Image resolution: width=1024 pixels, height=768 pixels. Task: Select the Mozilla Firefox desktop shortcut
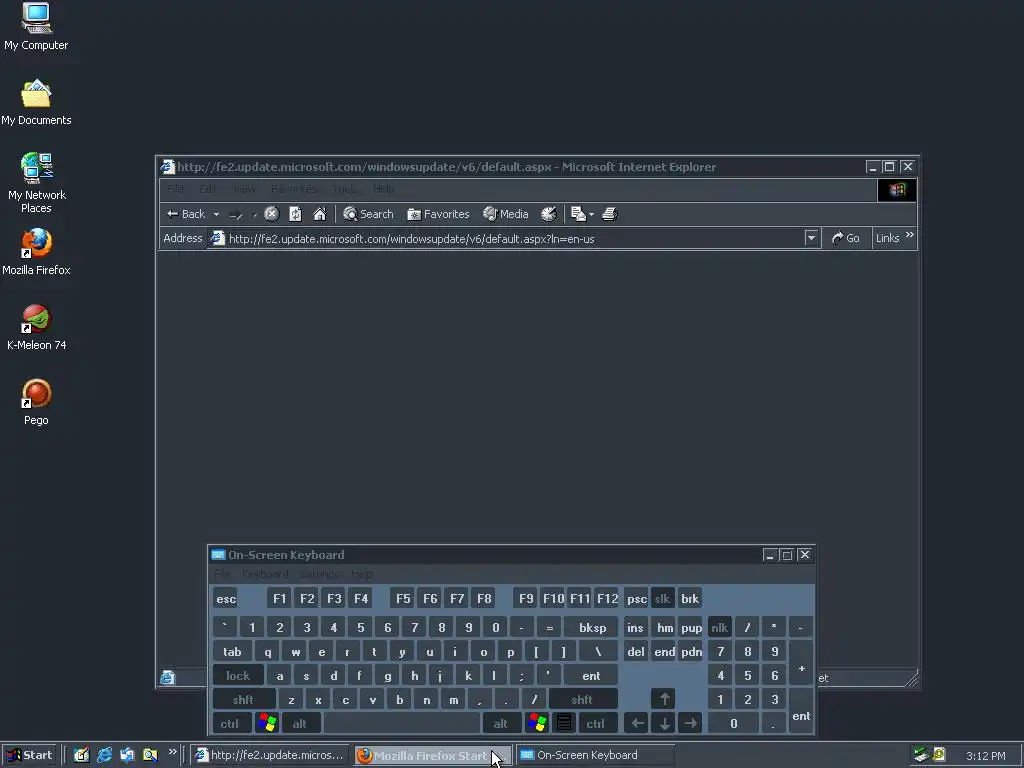36,252
